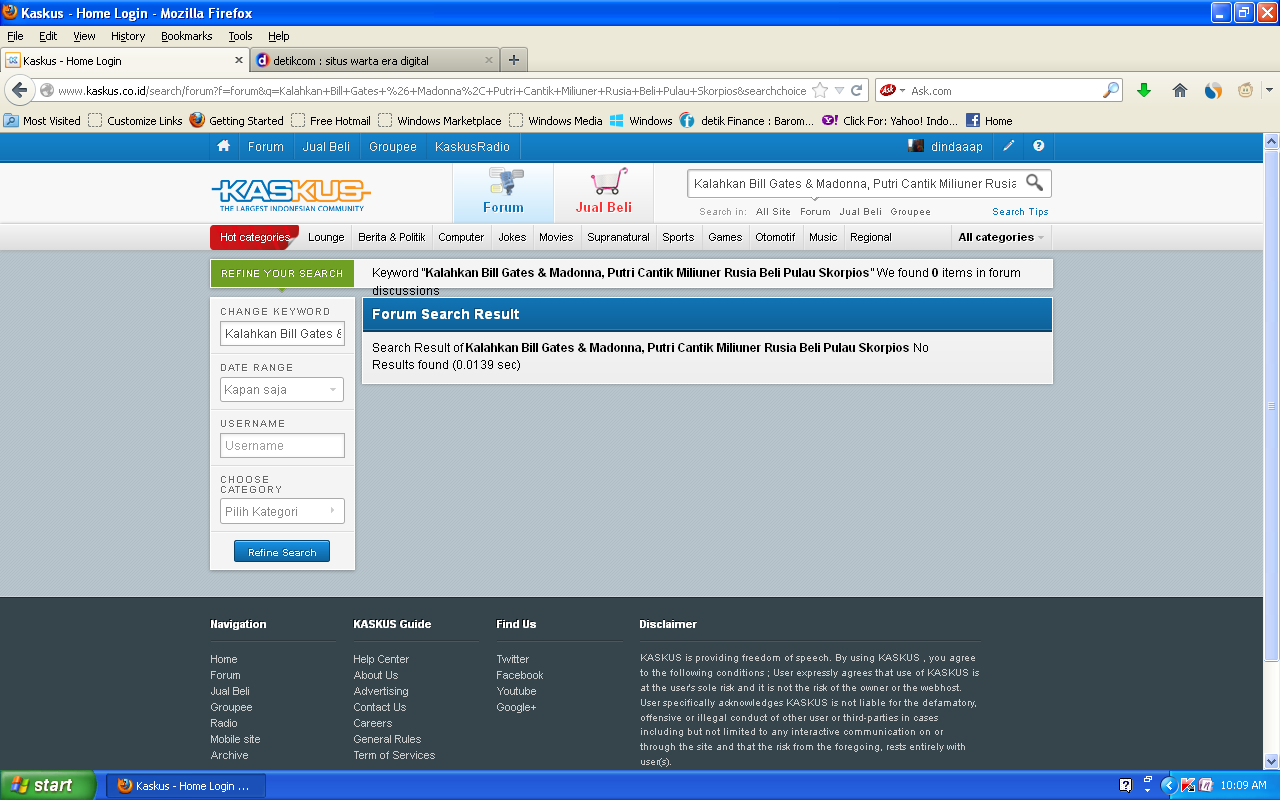The height and width of the screenshot is (800, 1280).
Task: Open the detik Finance bookmark
Action: tap(746, 121)
